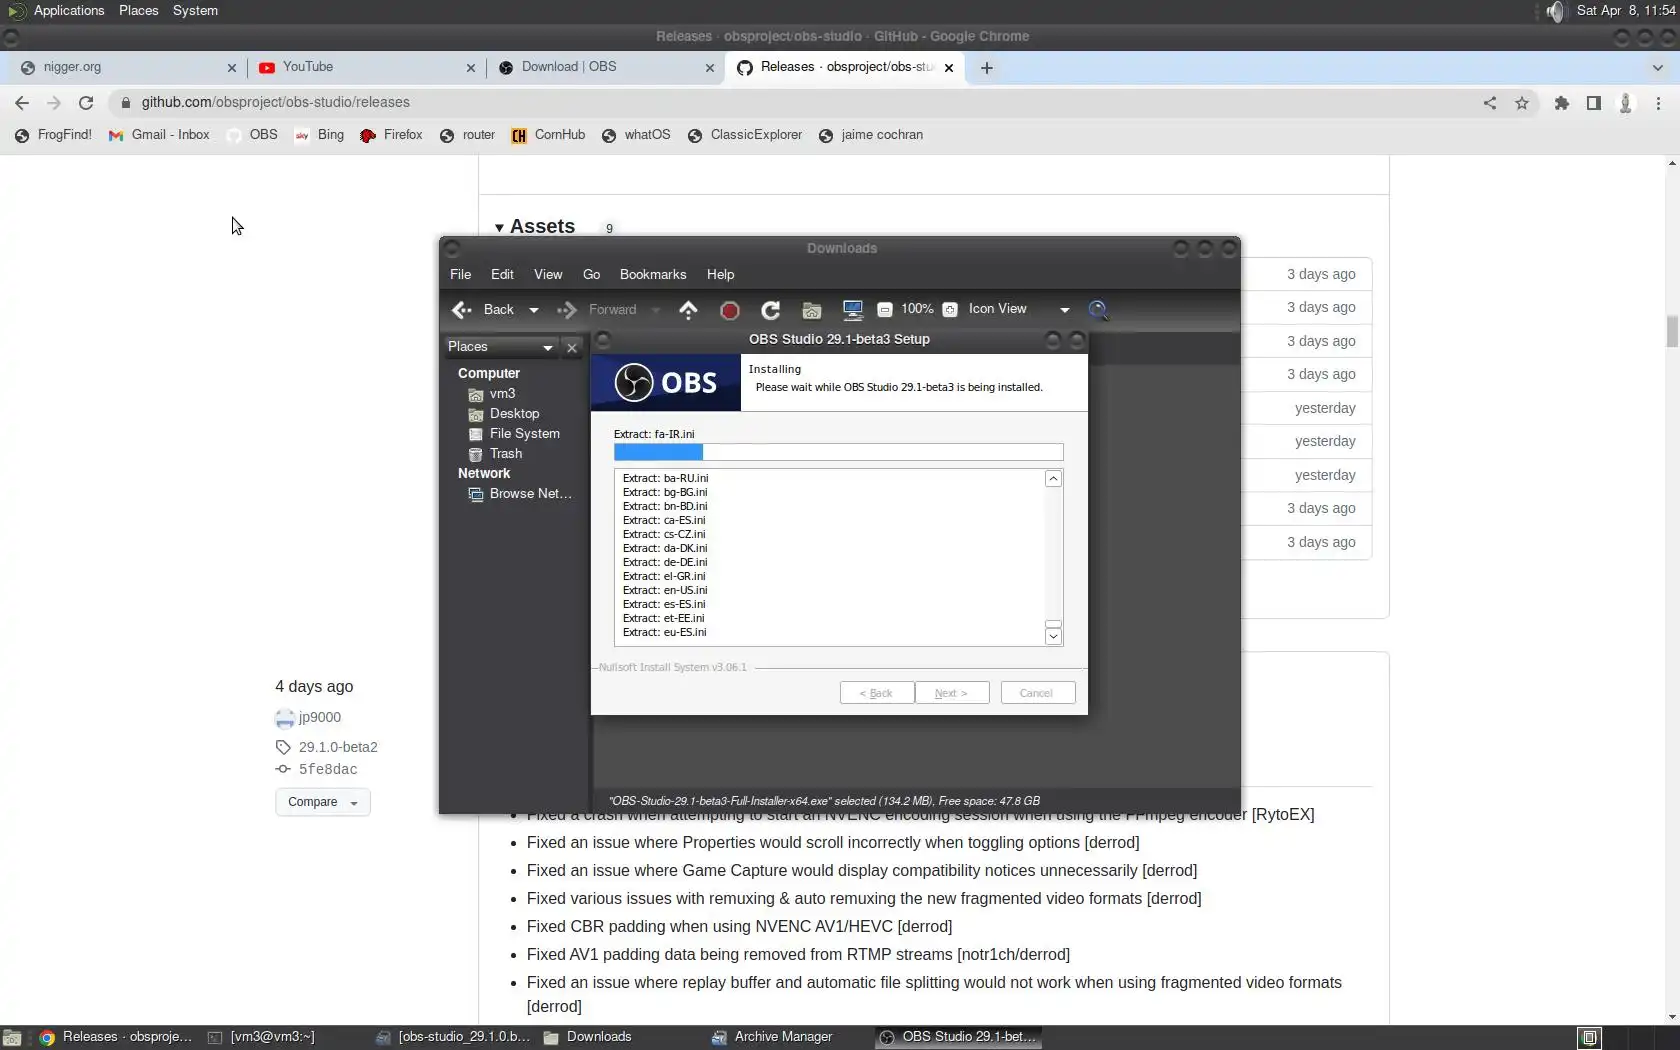This screenshot has width=1680, height=1050.
Task: Open the 29.1.0-beta2 tag link
Action: 338,748
